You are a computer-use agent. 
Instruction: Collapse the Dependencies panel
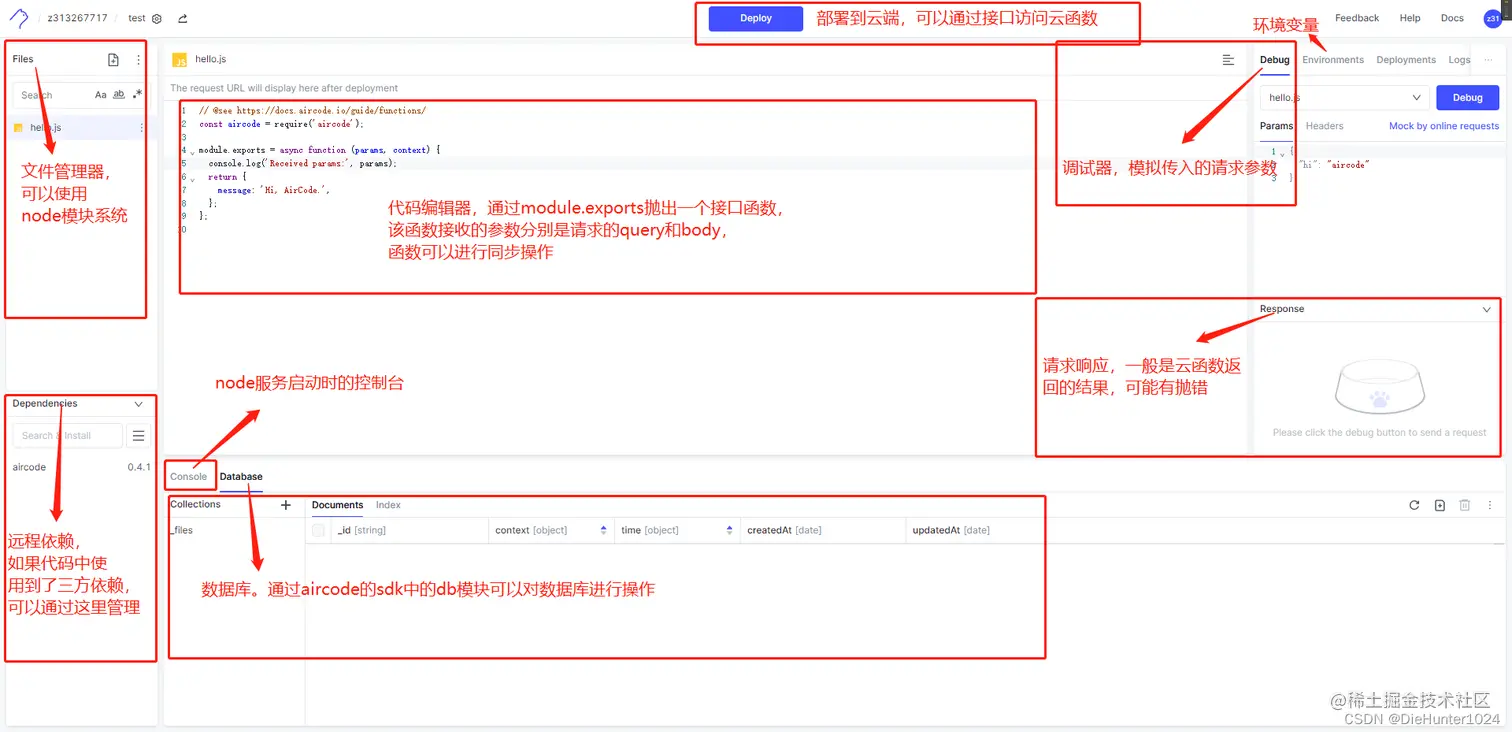click(138, 404)
